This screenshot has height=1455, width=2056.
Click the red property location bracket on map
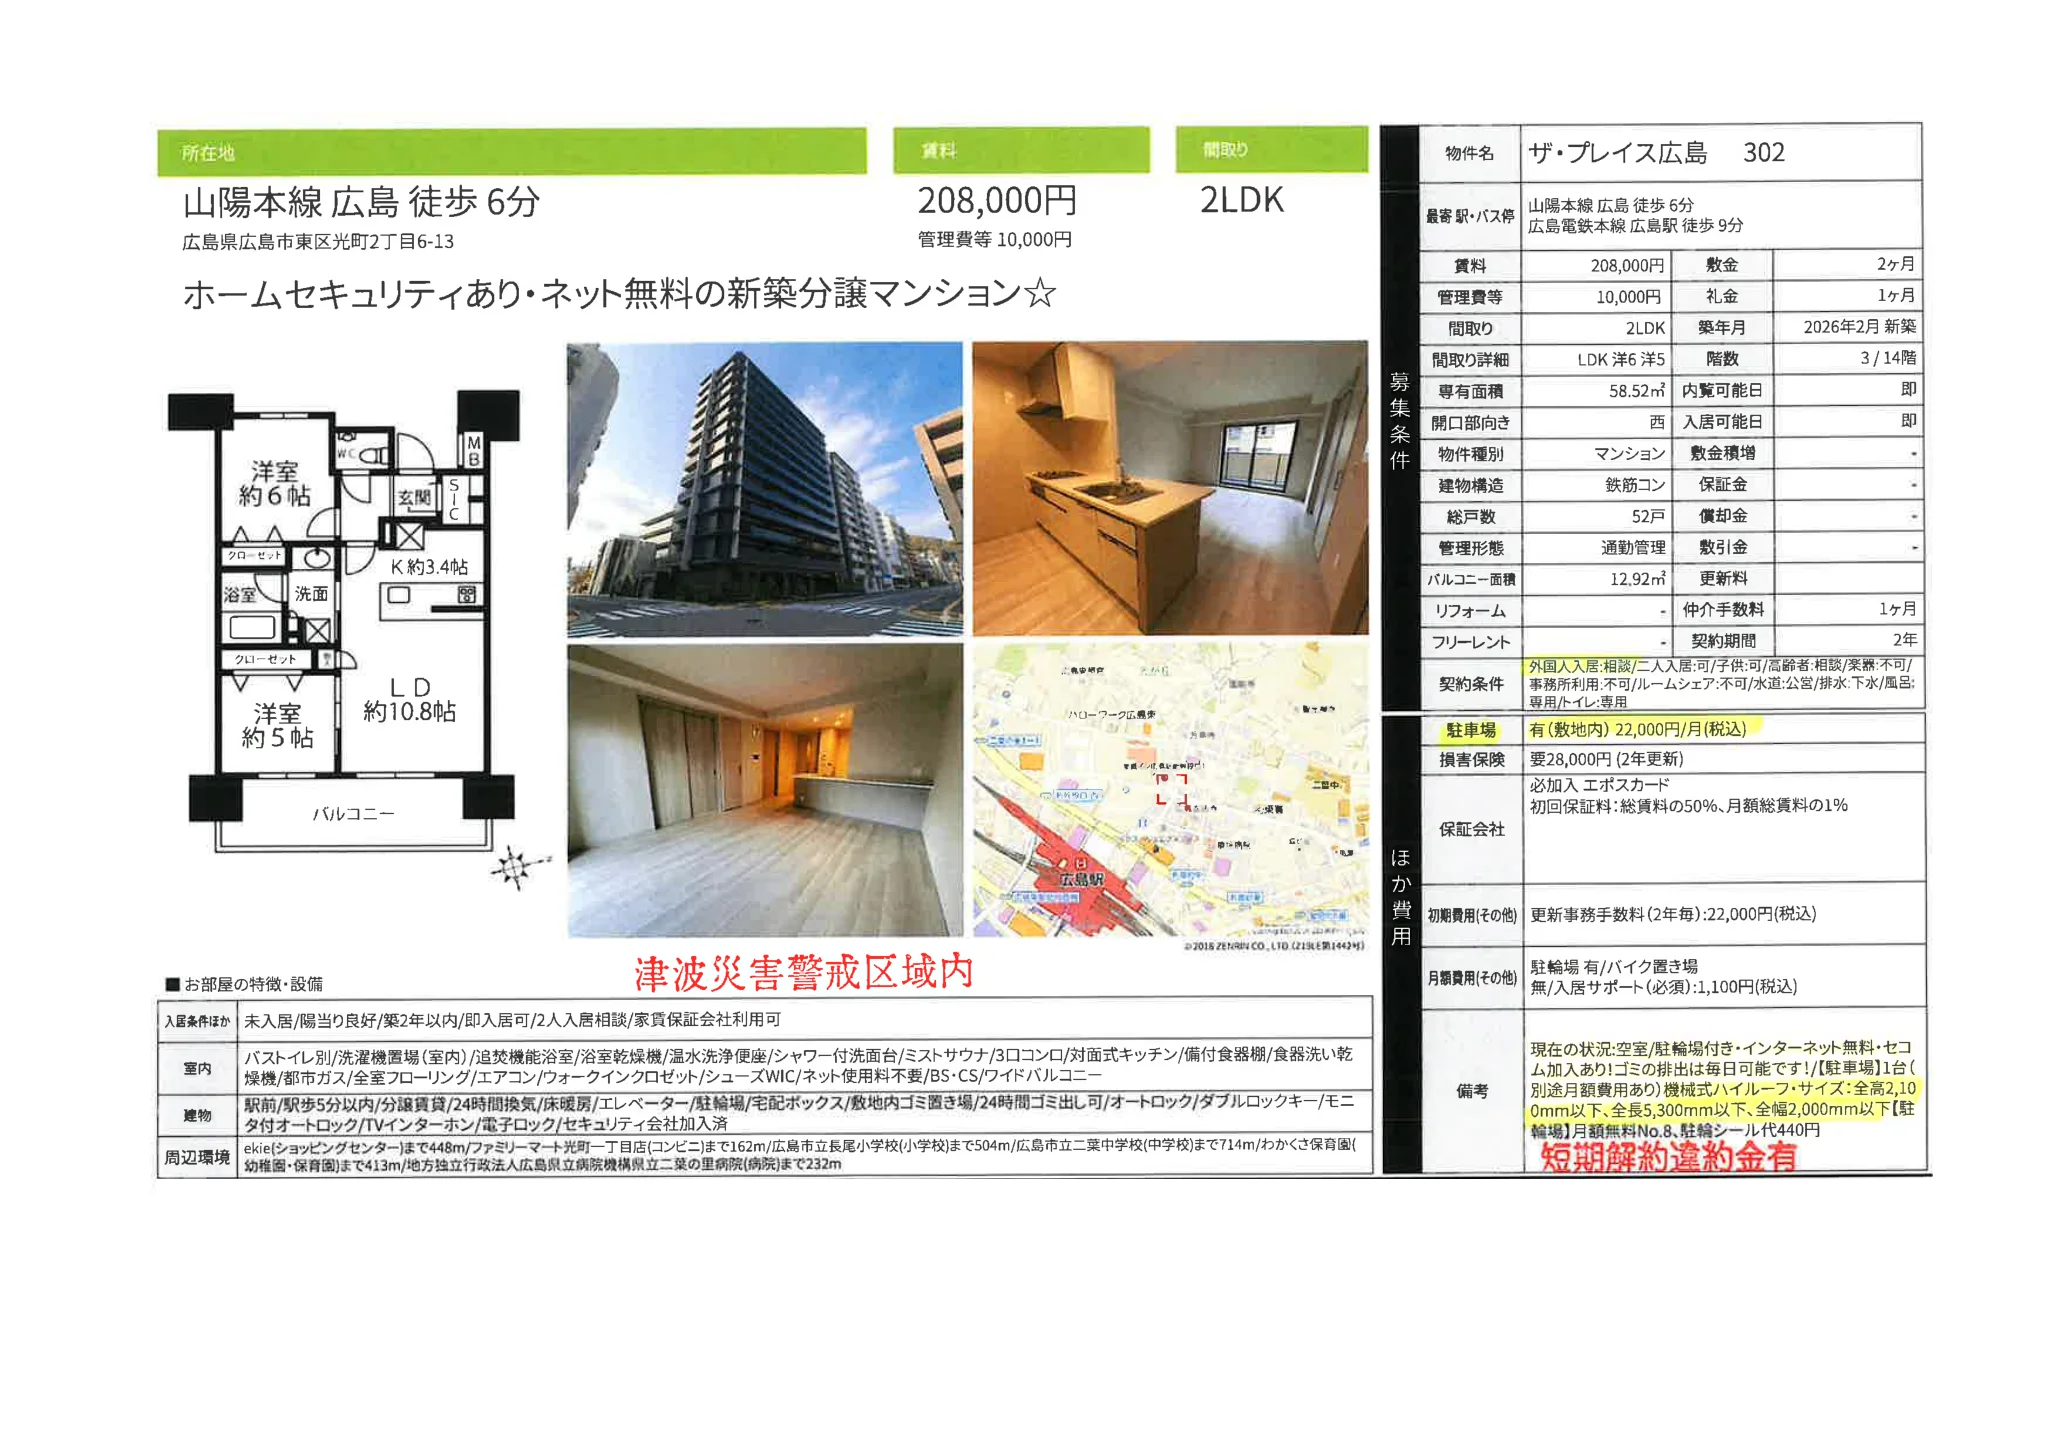pyautogui.click(x=1171, y=789)
